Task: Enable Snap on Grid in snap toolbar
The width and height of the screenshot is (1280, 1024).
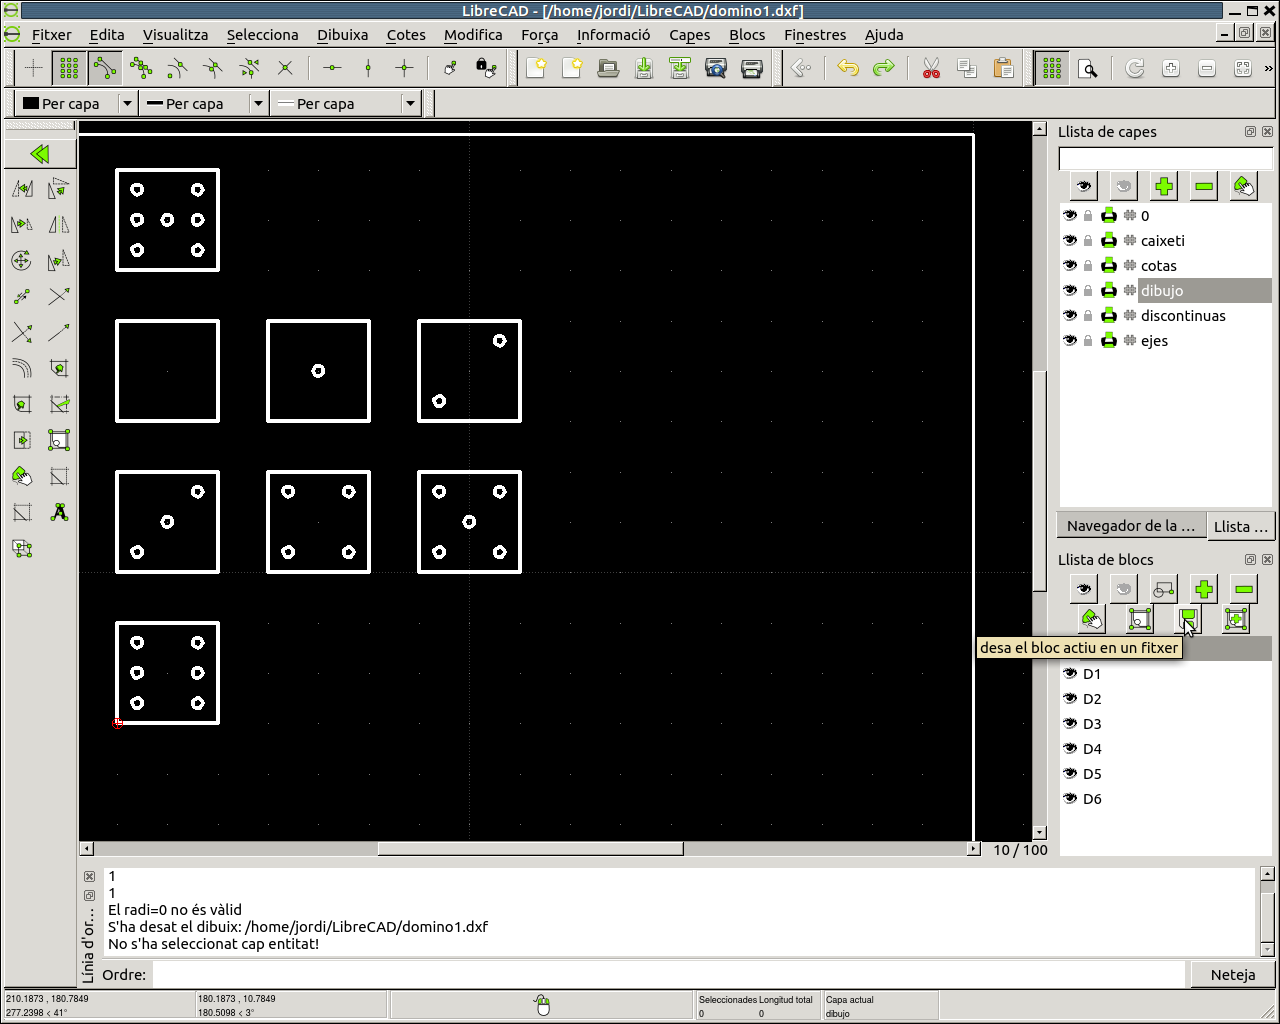Action: (69, 68)
